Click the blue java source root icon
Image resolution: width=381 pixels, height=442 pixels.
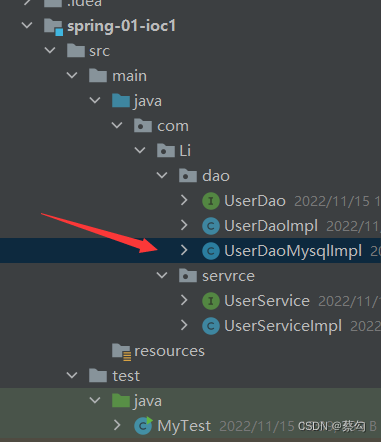pos(120,101)
